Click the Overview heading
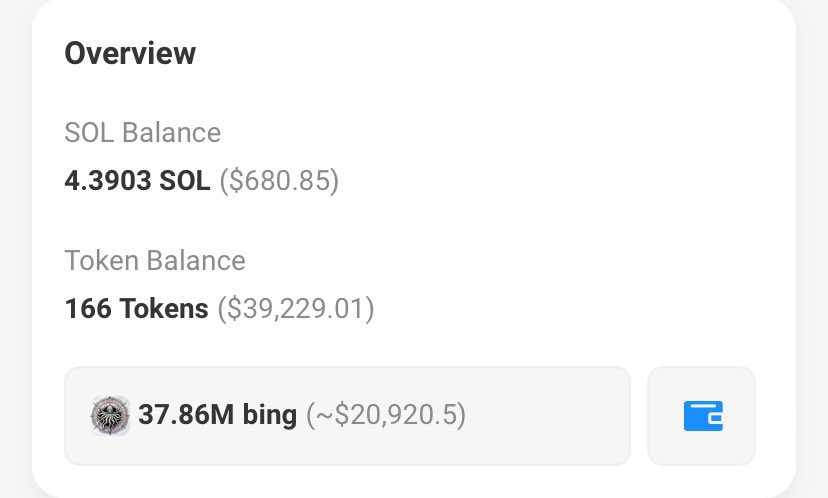The height and width of the screenshot is (498, 828). [x=130, y=53]
